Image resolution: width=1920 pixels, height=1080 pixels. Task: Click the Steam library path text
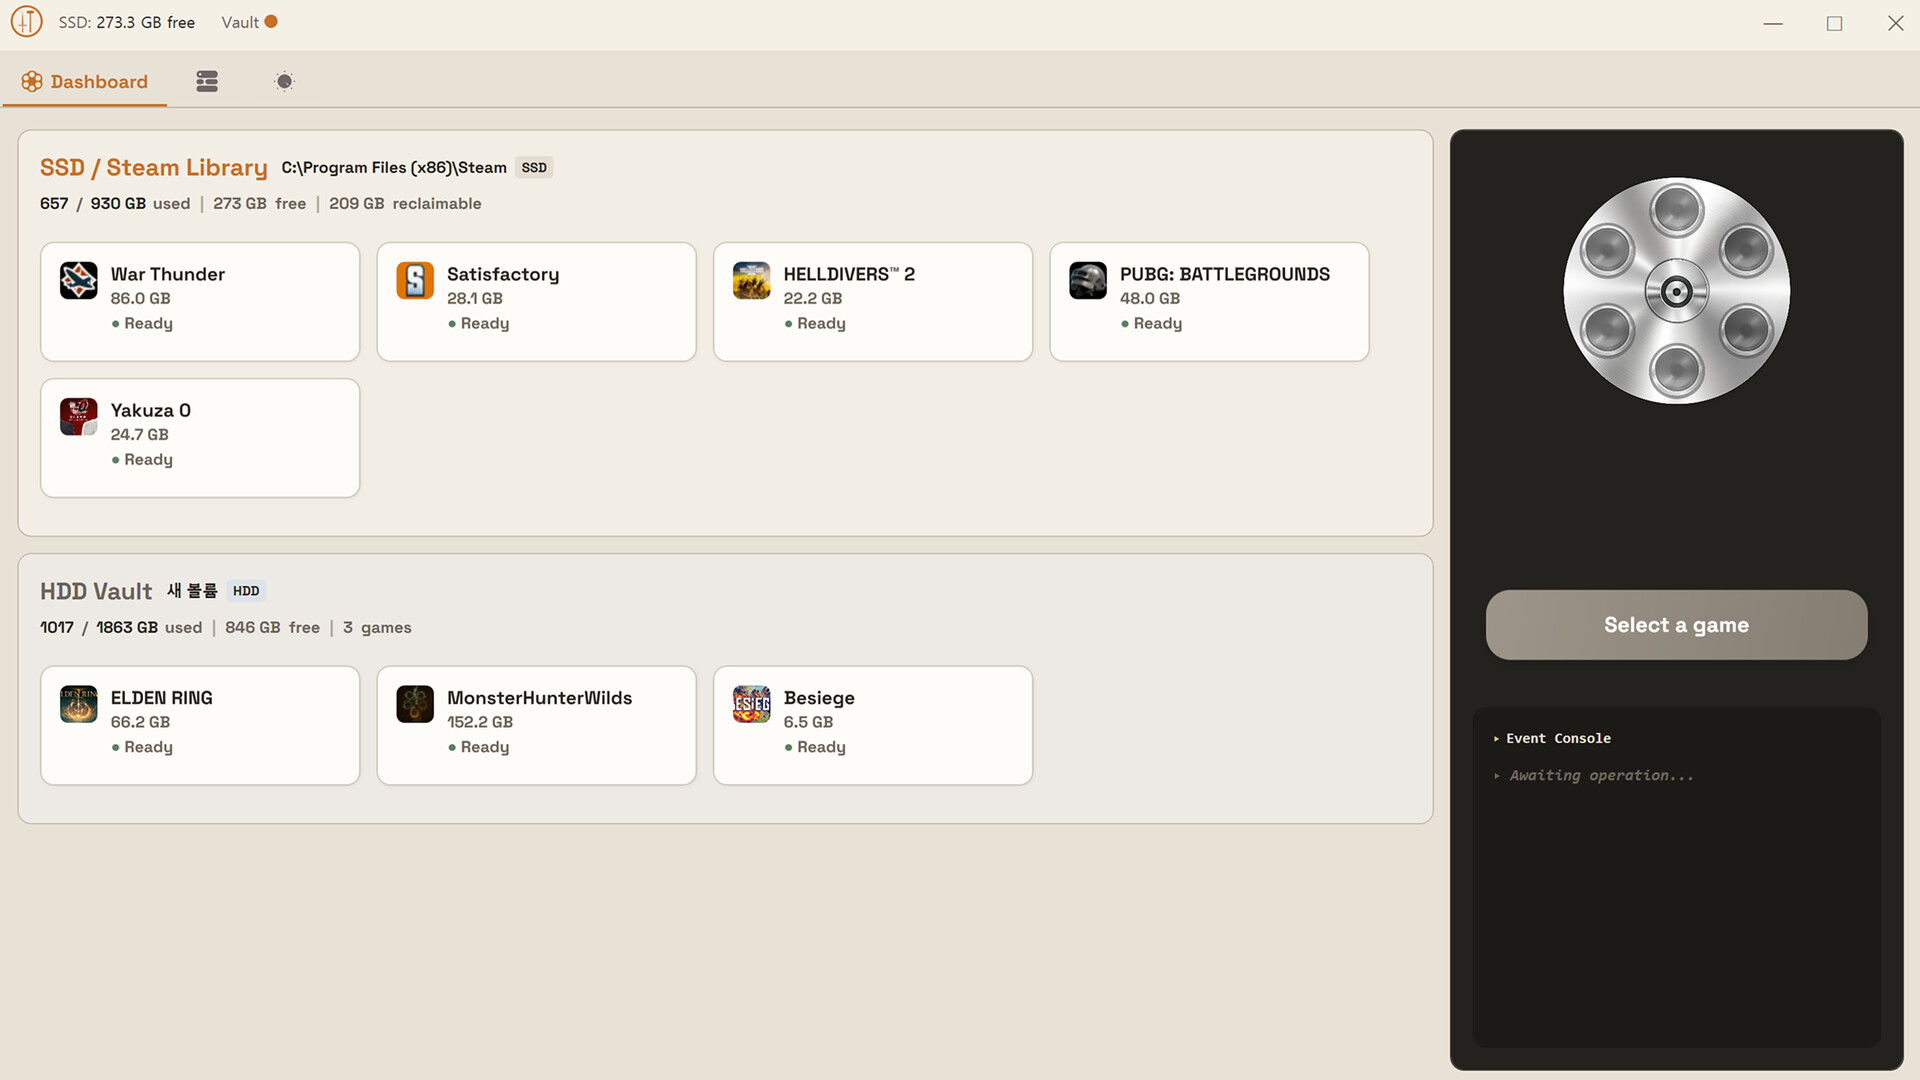click(x=394, y=168)
